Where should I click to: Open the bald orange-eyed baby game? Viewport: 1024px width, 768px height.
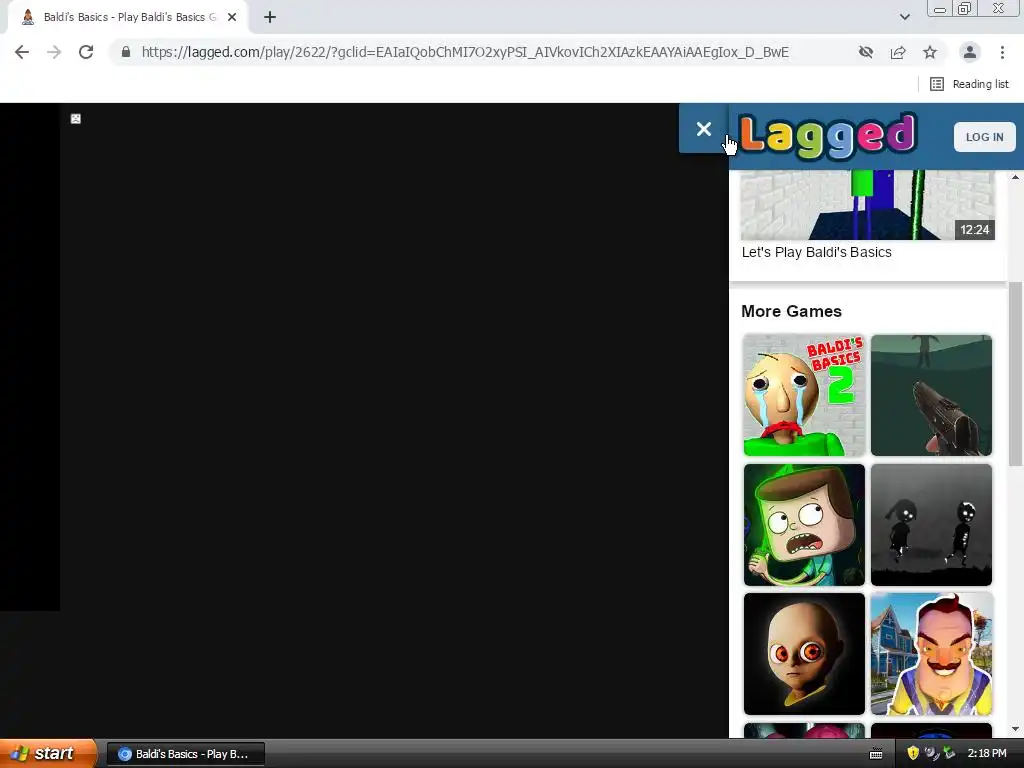(804, 654)
